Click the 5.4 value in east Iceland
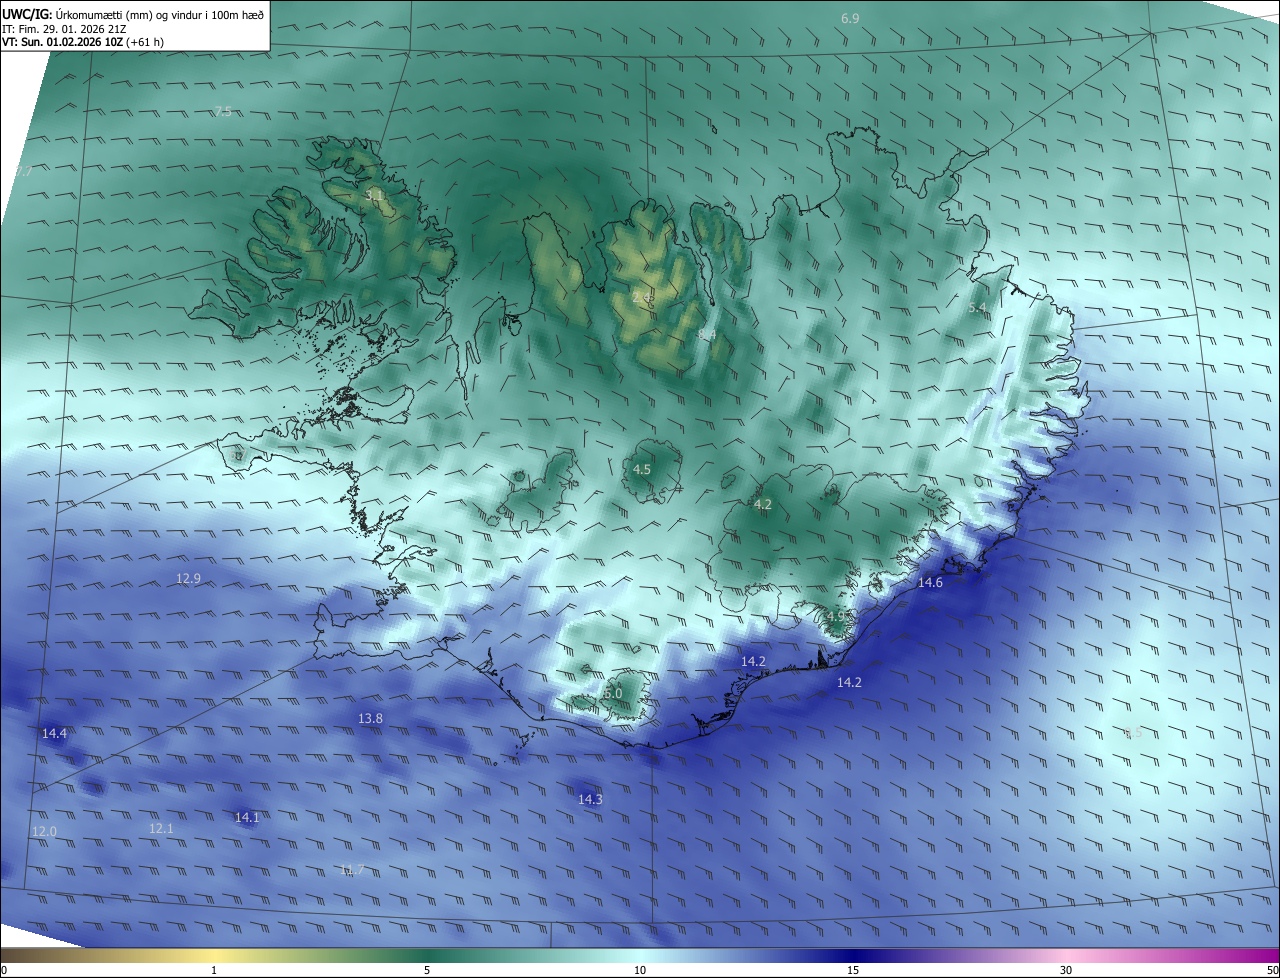The height and width of the screenshot is (978, 1280). click(978, 307)
